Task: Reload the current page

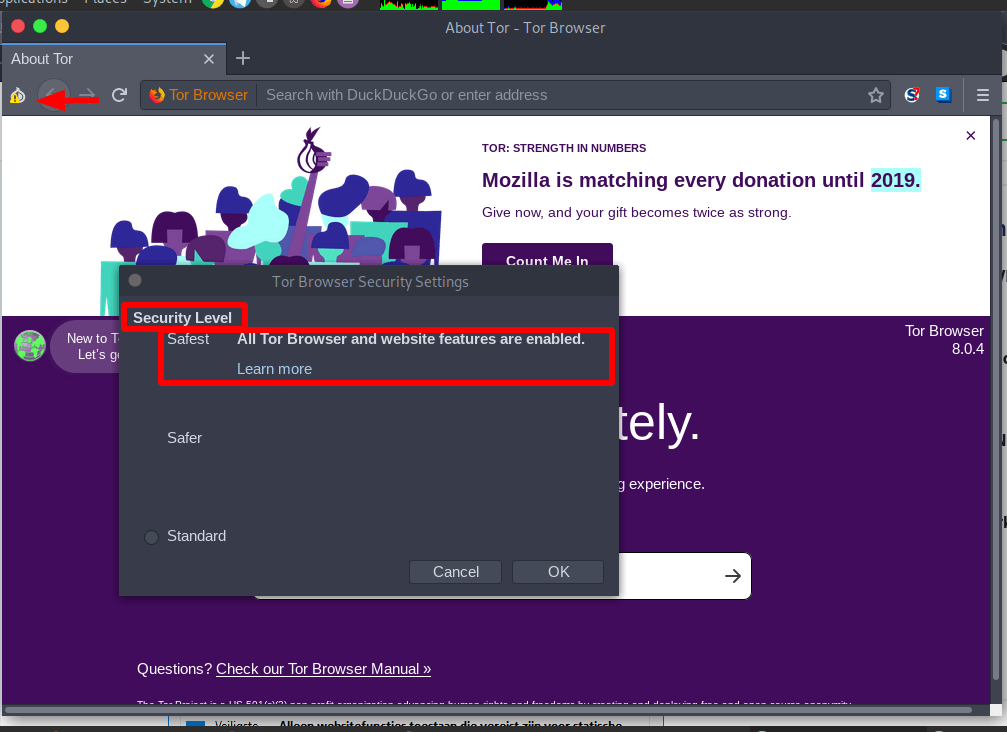Action: pyautogui.click(x=119, y=95)
